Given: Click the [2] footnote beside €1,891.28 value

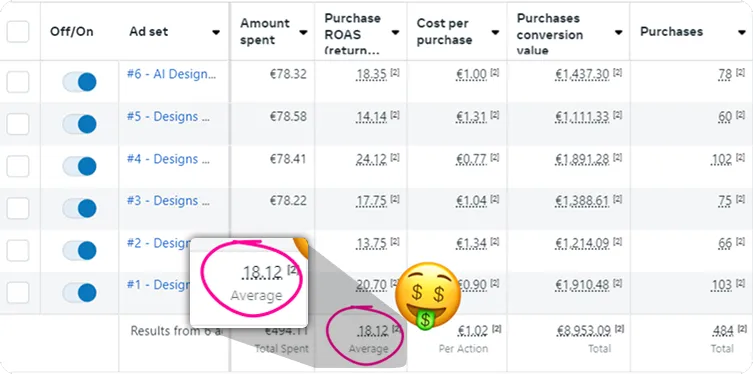Looking at the screenshot, I should tap(618, 157).
